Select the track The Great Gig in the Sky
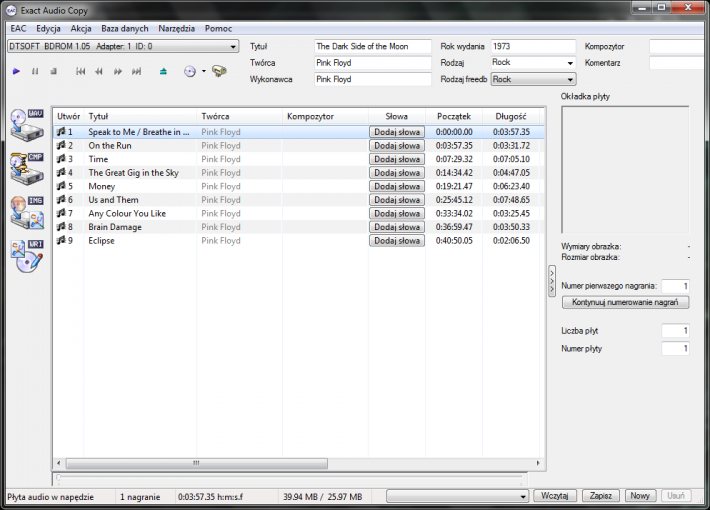This screenshot has width=710, height=510. pyautogui.click(x=134, y=173)
